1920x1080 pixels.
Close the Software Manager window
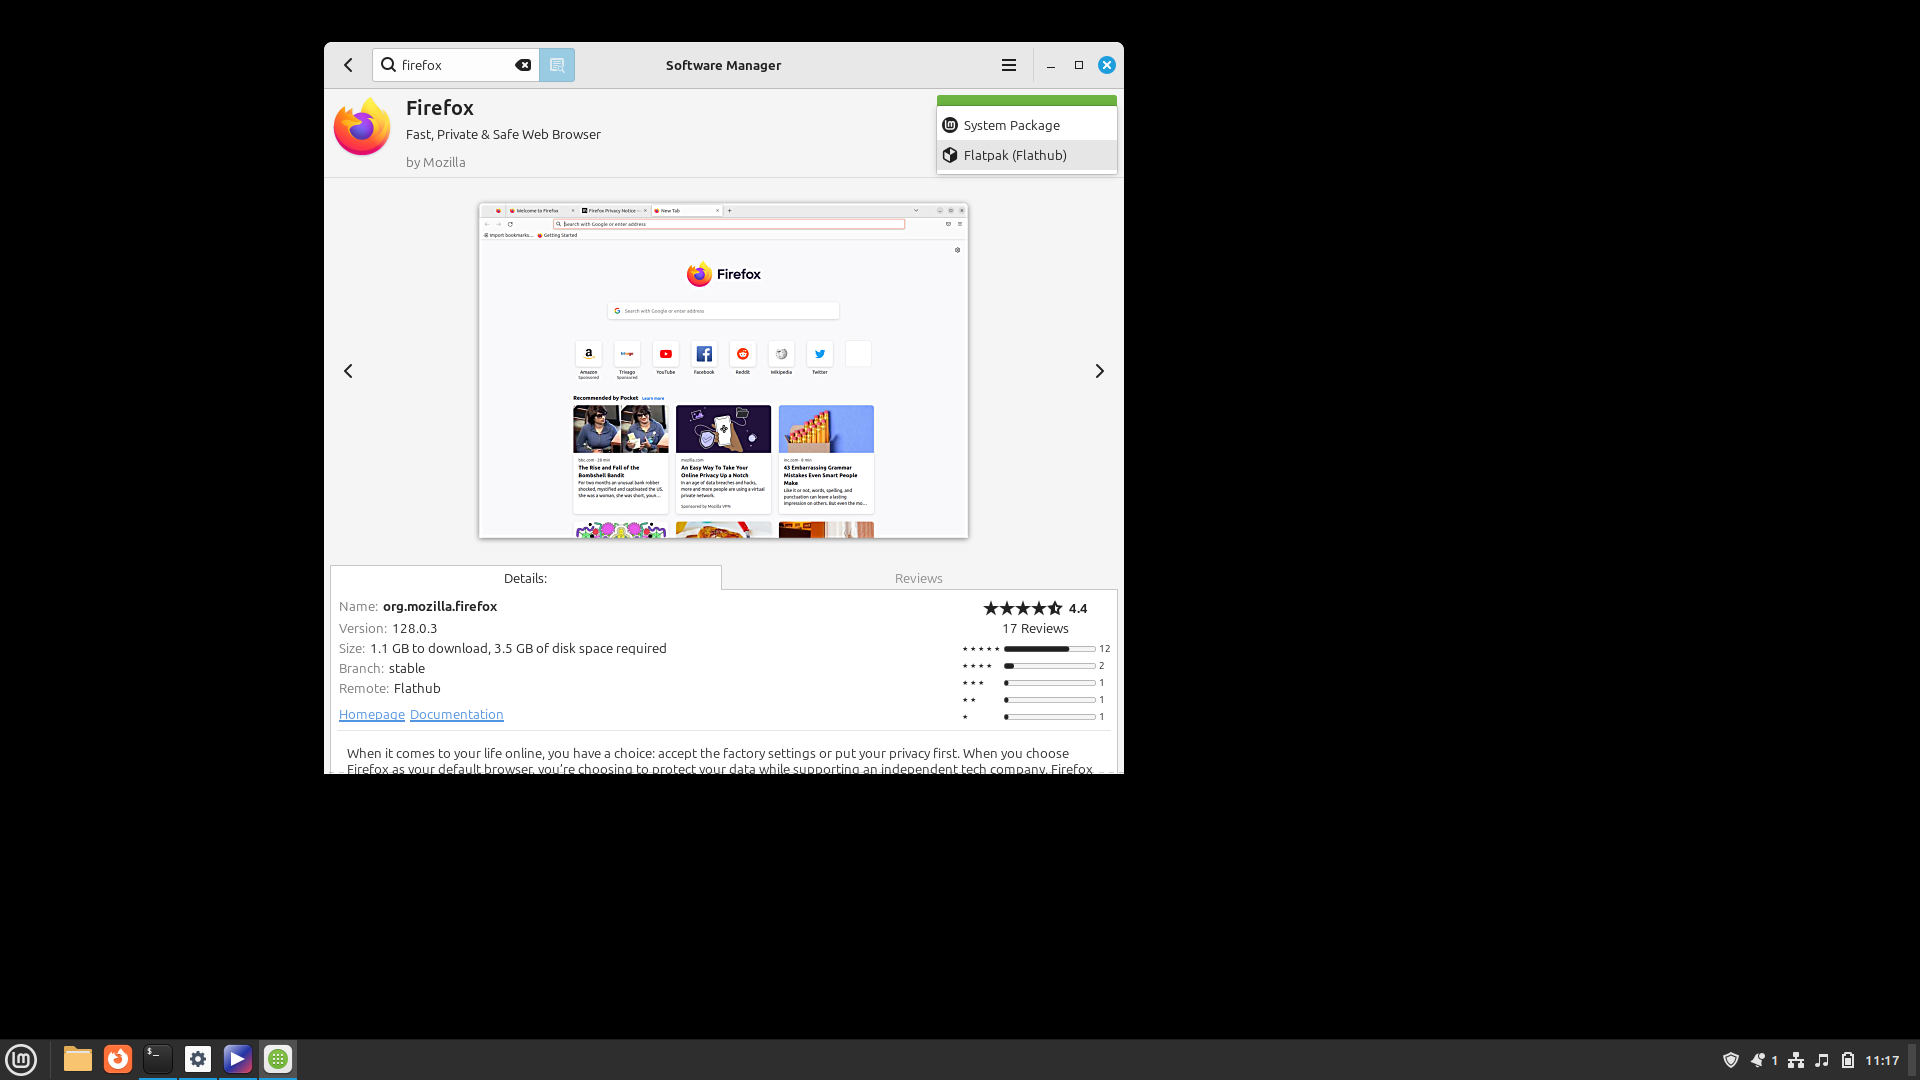pyautogui.click(x=1107, y=65)
